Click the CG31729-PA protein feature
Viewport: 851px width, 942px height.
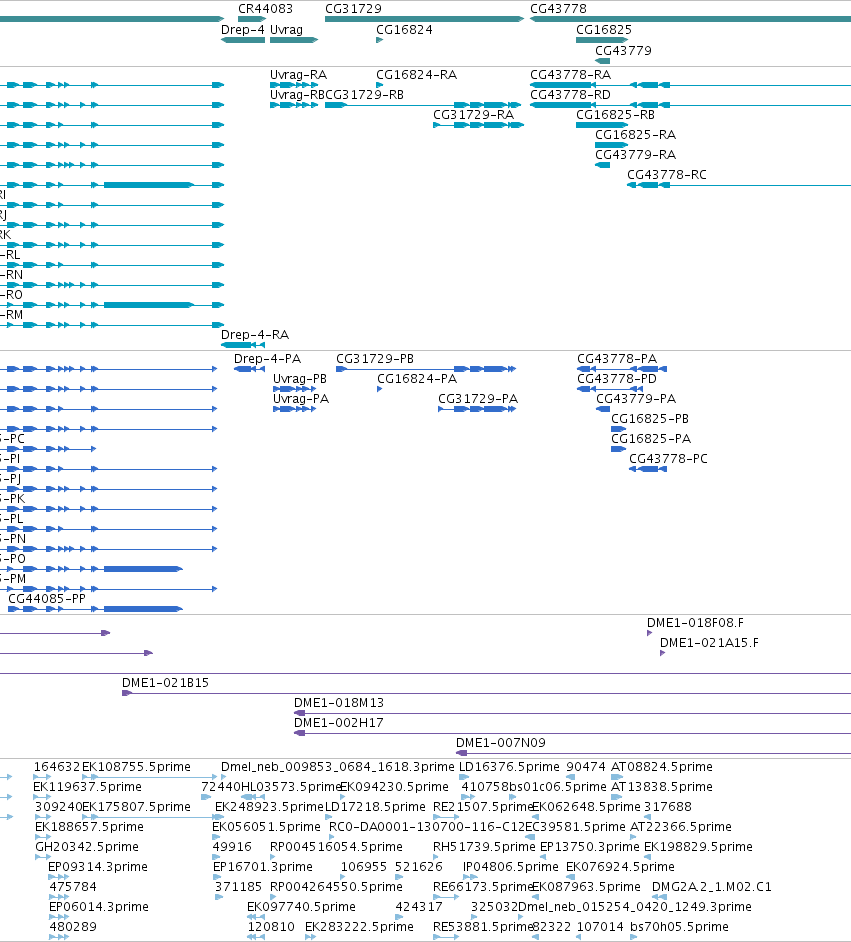(477, 409)
